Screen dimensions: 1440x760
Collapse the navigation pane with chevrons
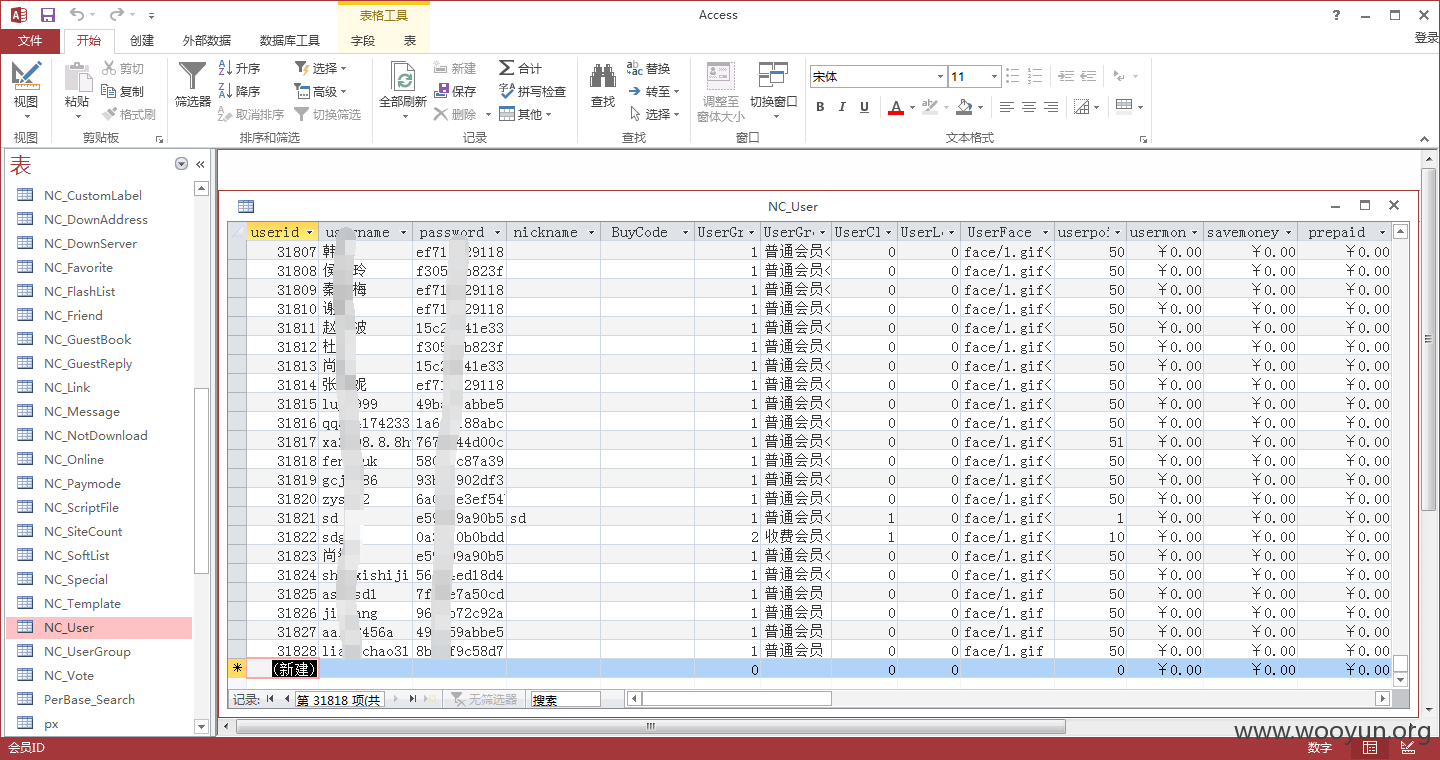(200, 164)
